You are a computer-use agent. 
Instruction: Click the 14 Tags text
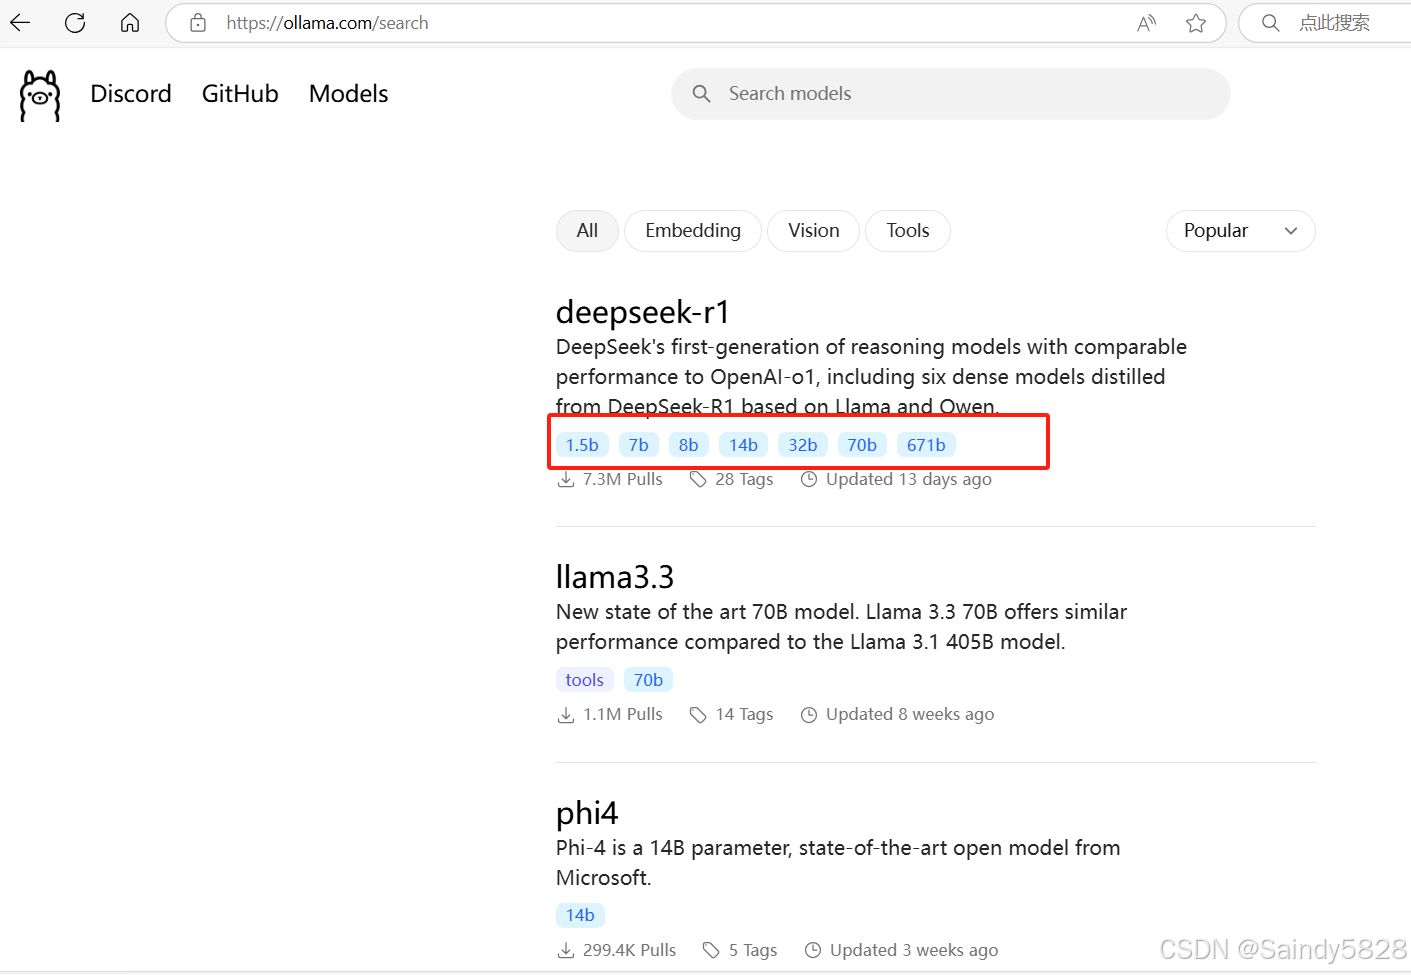pyautogui.click(x=744, y=714)
